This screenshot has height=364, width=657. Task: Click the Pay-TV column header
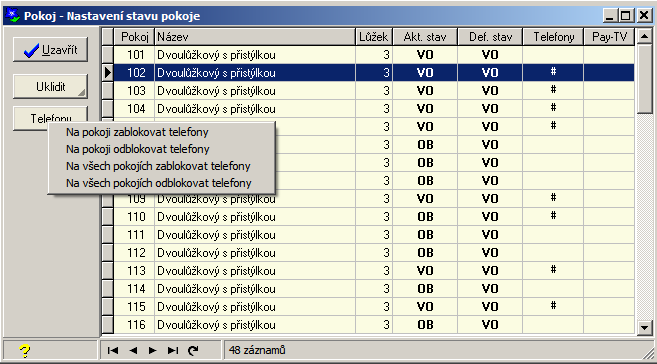point(609,37)
